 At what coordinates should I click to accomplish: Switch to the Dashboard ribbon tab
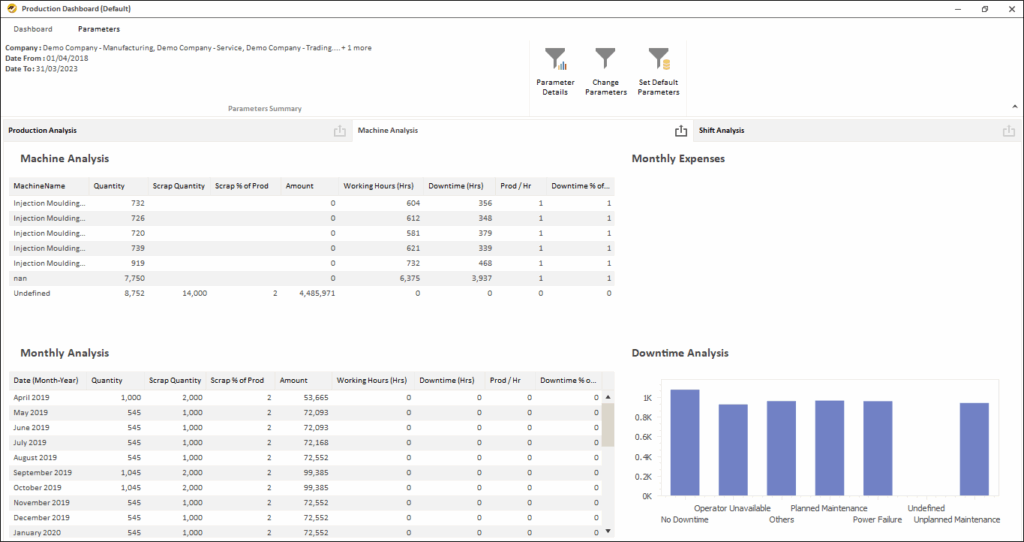click(33, 29)
